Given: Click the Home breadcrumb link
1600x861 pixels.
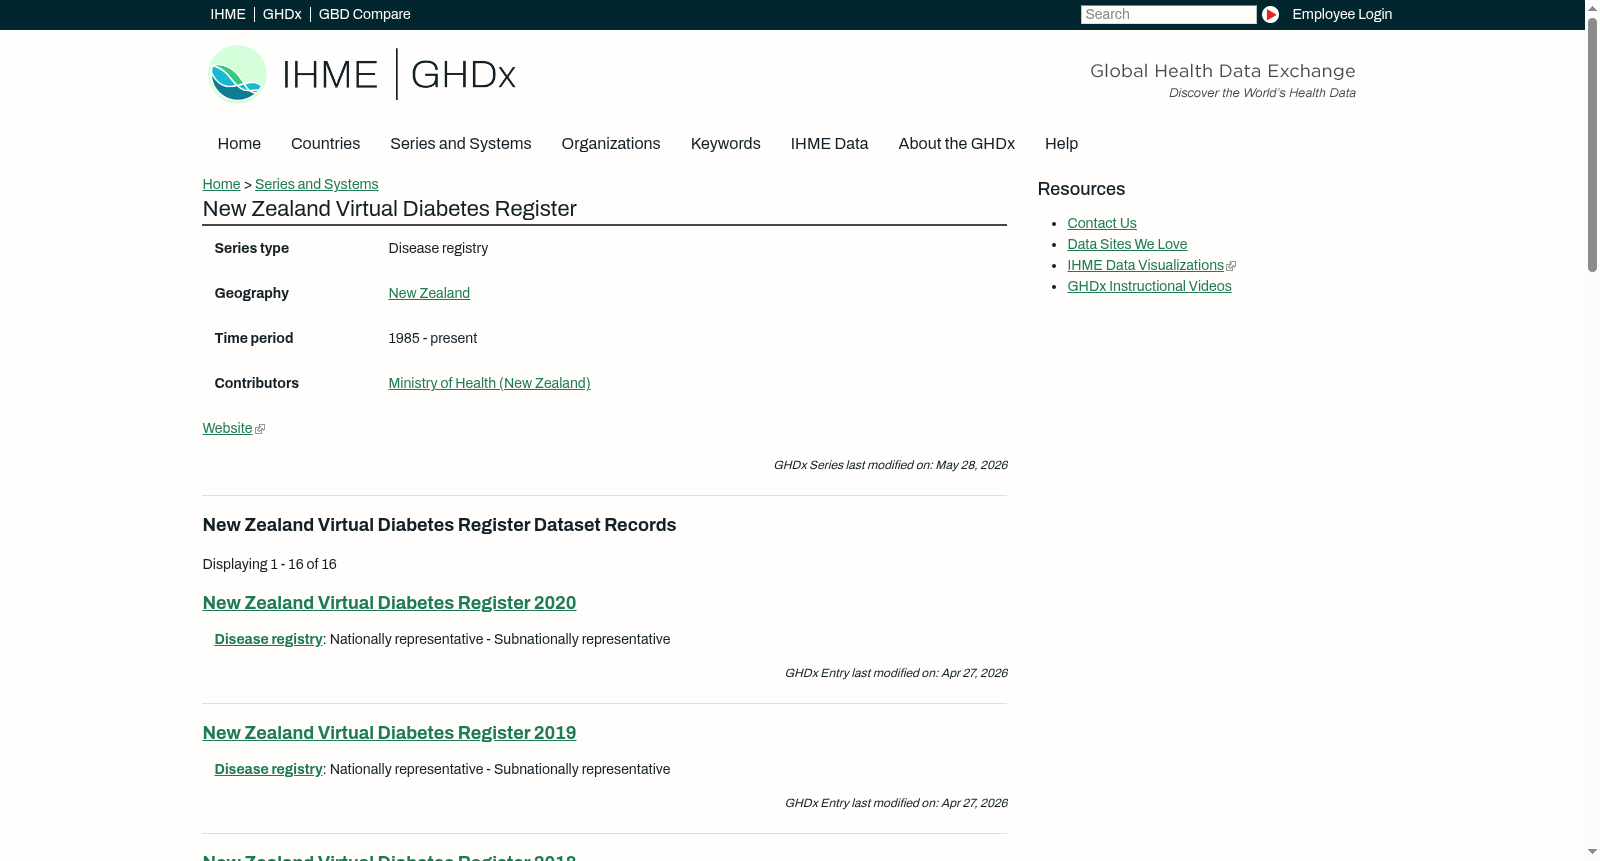Looking at the screenshot, I should pyautogui.click(x=221, y=184).
